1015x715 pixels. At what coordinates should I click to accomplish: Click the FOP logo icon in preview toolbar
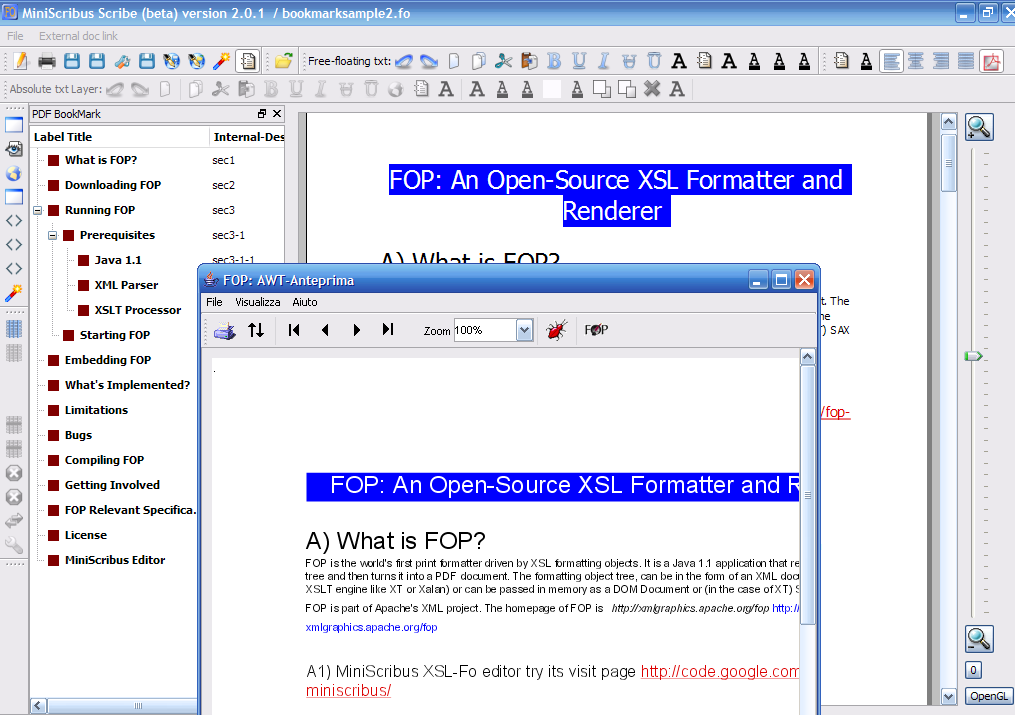(596, 330)
